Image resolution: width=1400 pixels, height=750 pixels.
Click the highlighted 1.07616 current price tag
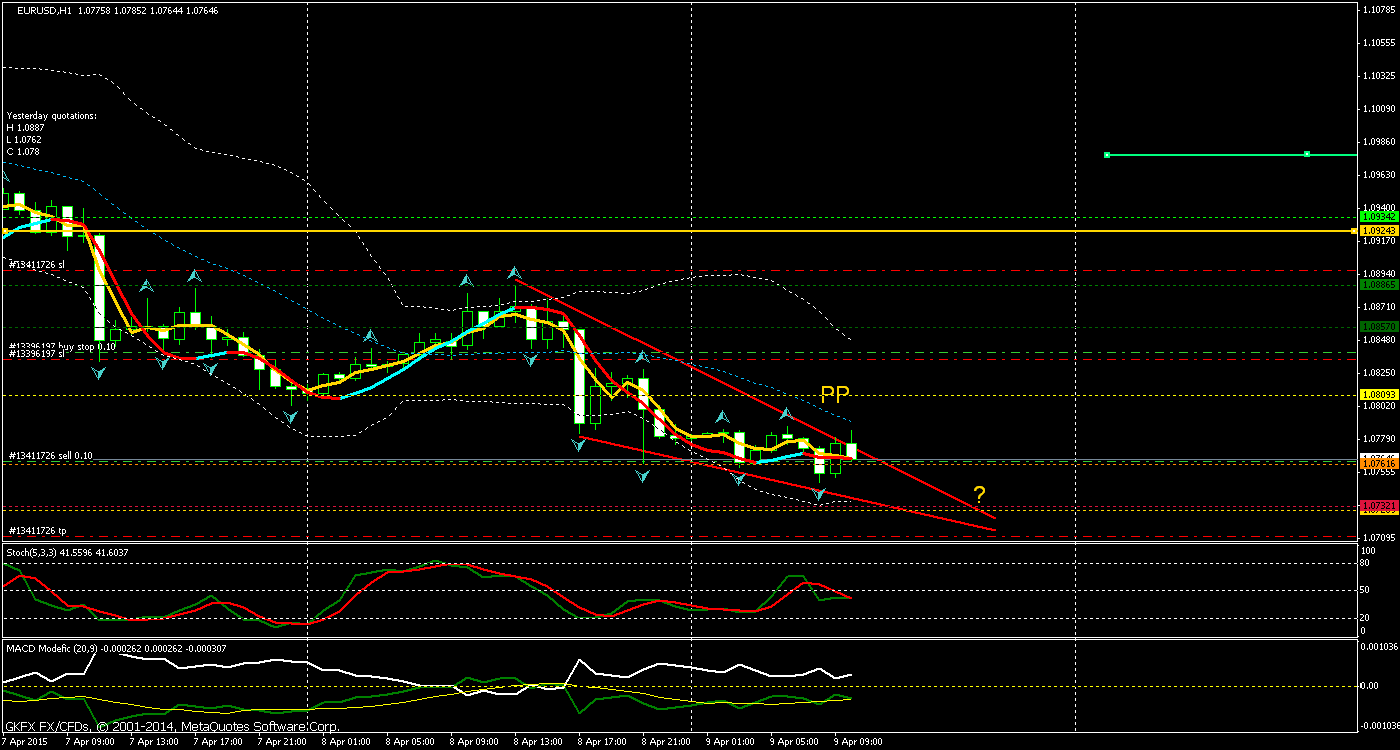click(1378, 462)
